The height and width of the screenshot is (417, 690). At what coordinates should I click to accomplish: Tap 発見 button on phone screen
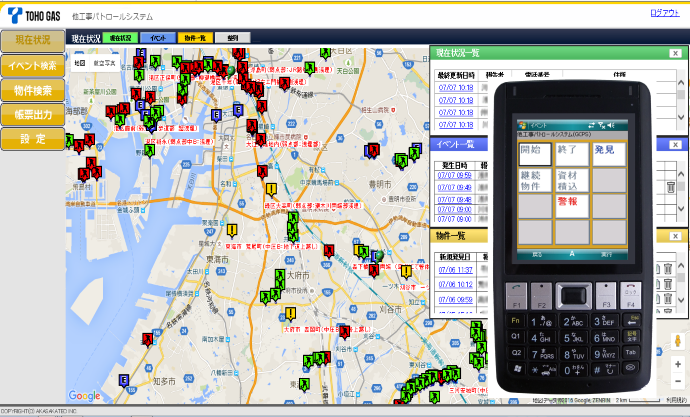[609, 154]
